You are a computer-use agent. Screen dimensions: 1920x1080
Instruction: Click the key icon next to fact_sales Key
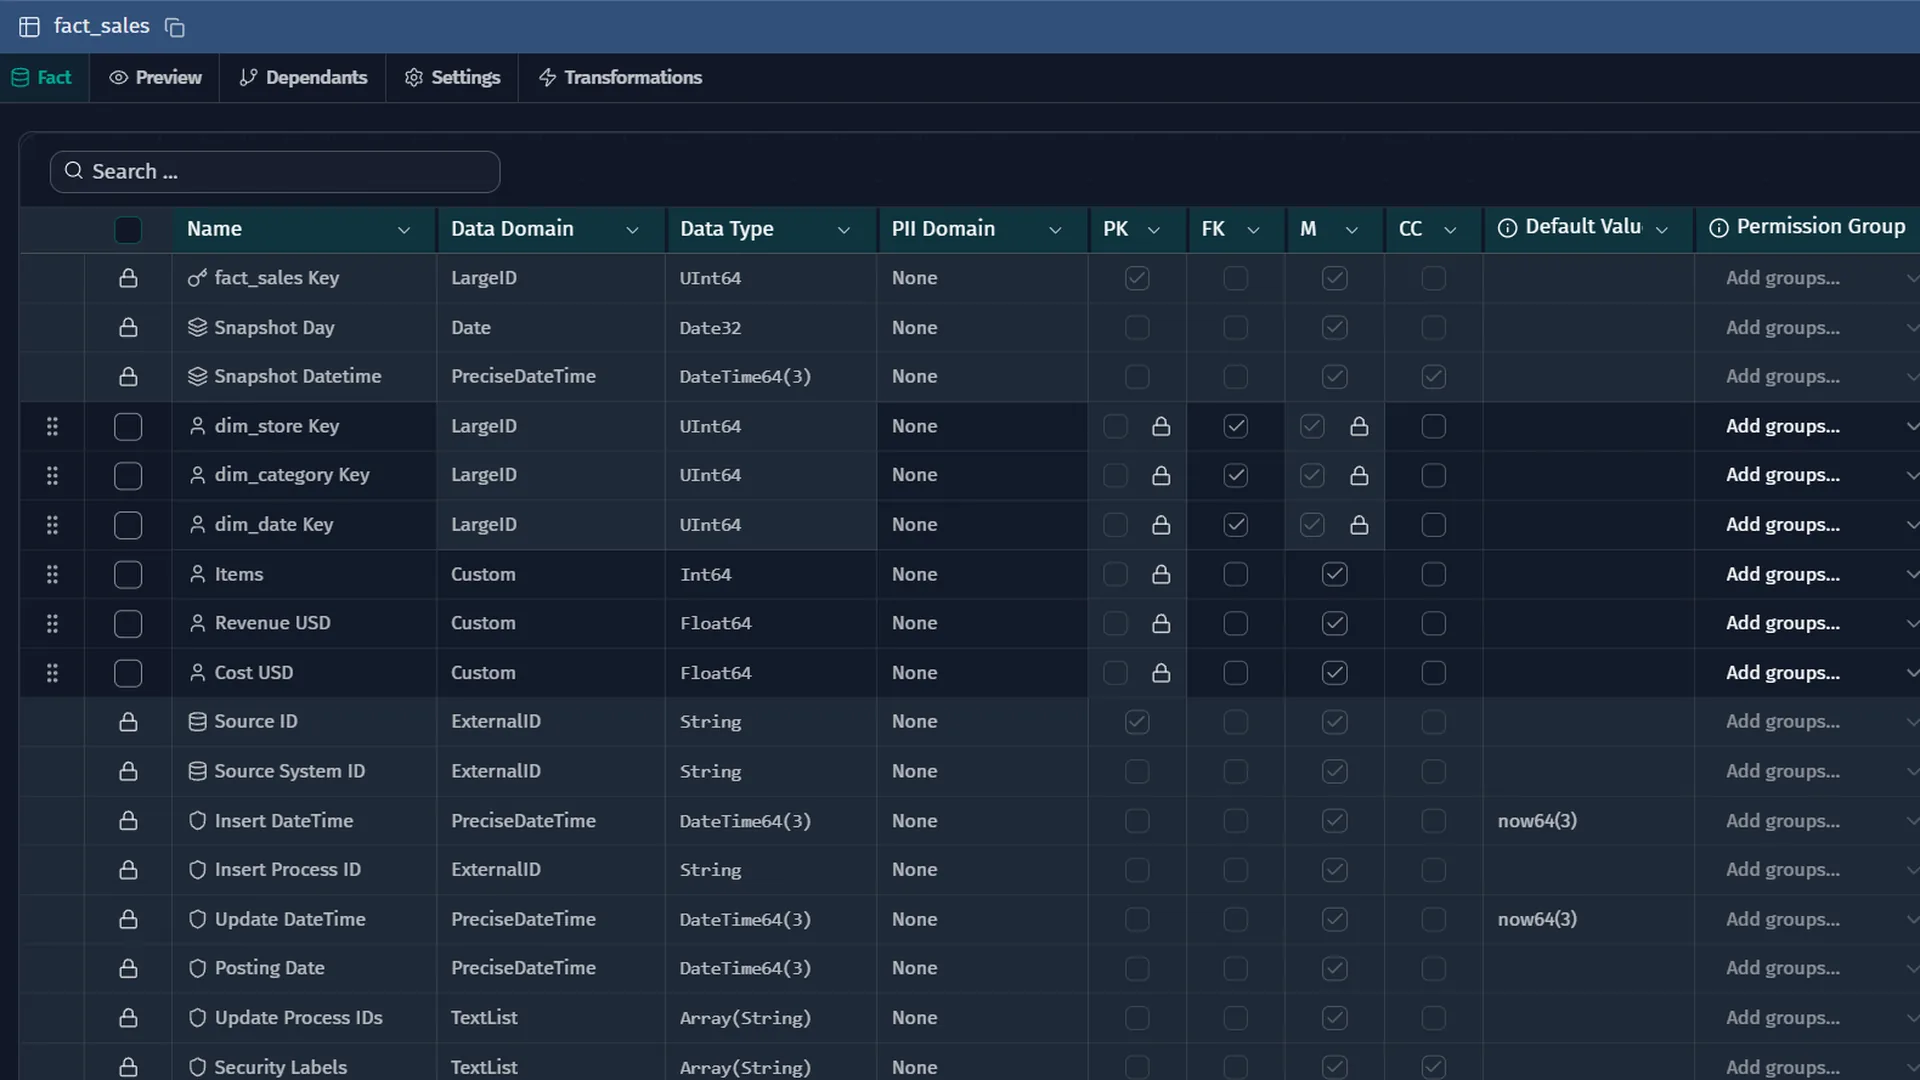[197, 278]
